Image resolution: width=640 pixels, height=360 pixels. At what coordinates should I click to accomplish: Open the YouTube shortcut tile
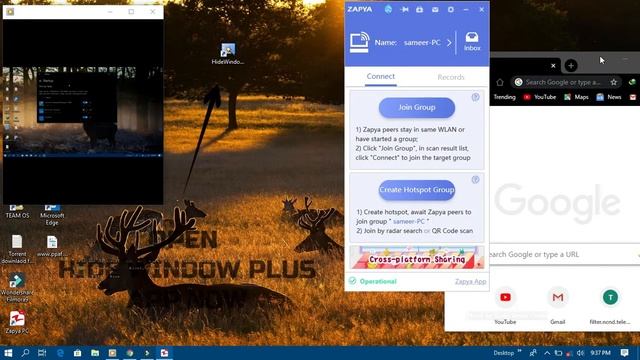(505, 305)
